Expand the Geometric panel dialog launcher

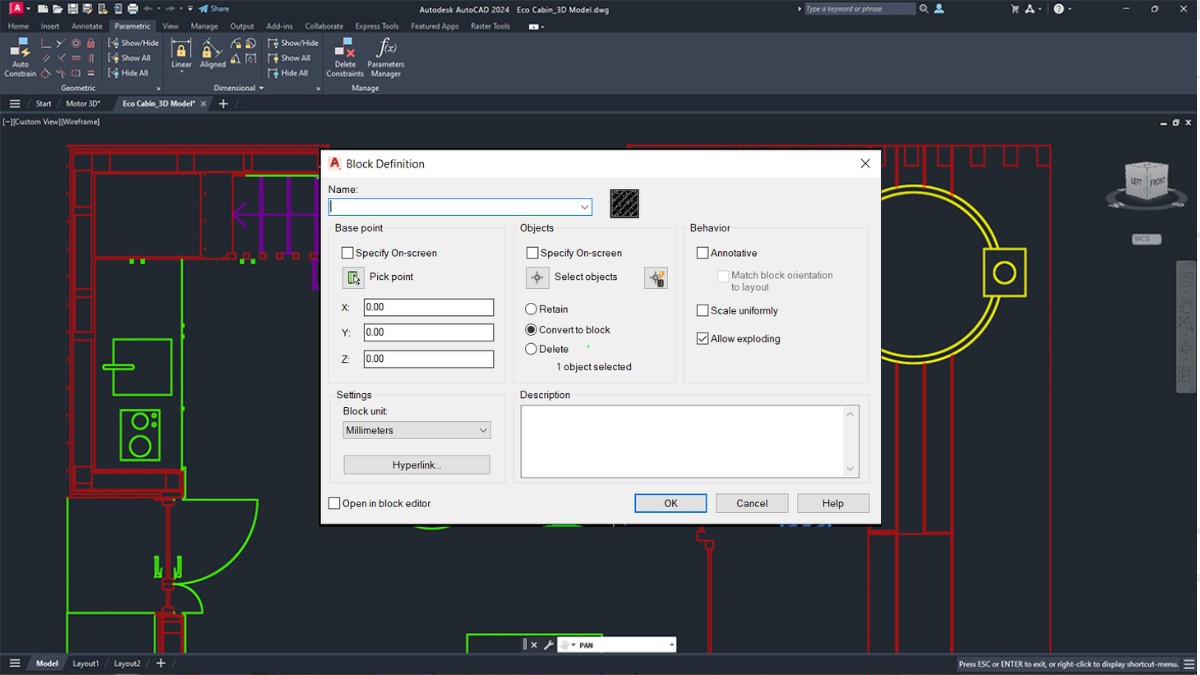pos(158,88)
